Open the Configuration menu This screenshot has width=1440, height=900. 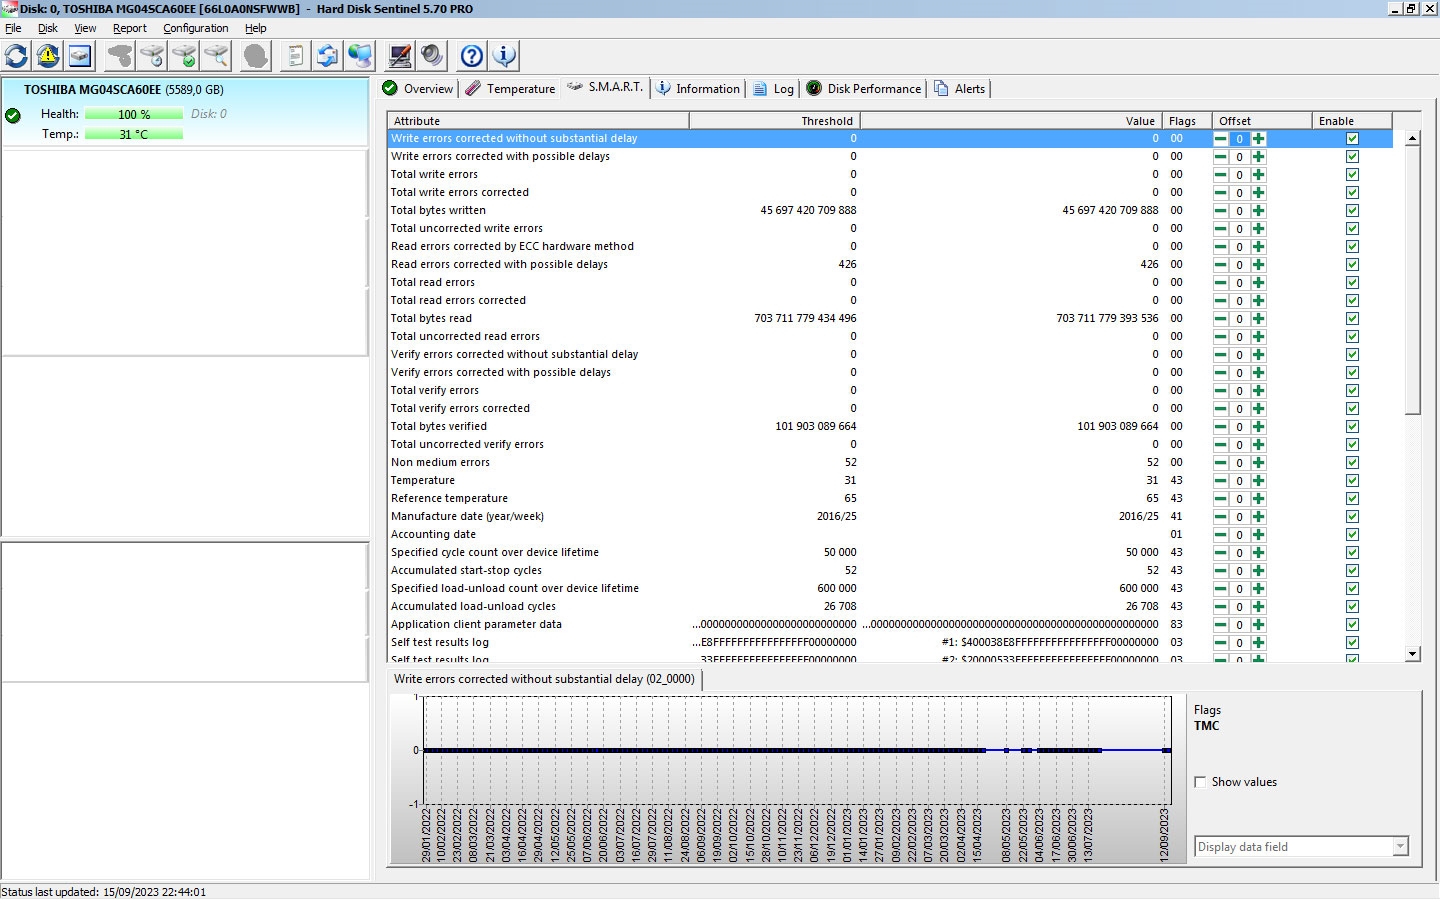click(x=195, y=28)
